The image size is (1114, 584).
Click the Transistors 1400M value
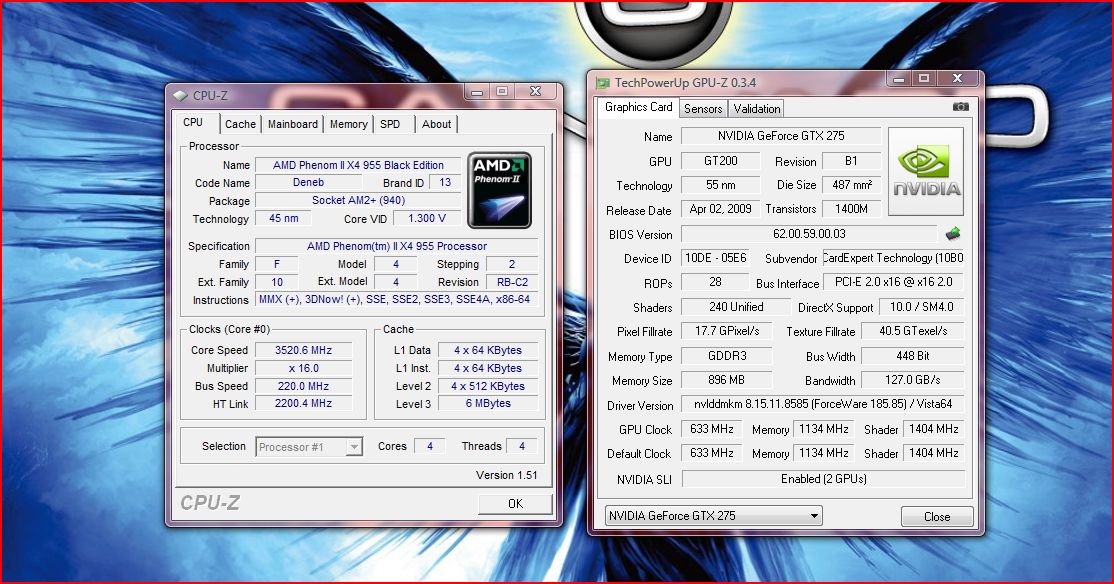(852, 209)
